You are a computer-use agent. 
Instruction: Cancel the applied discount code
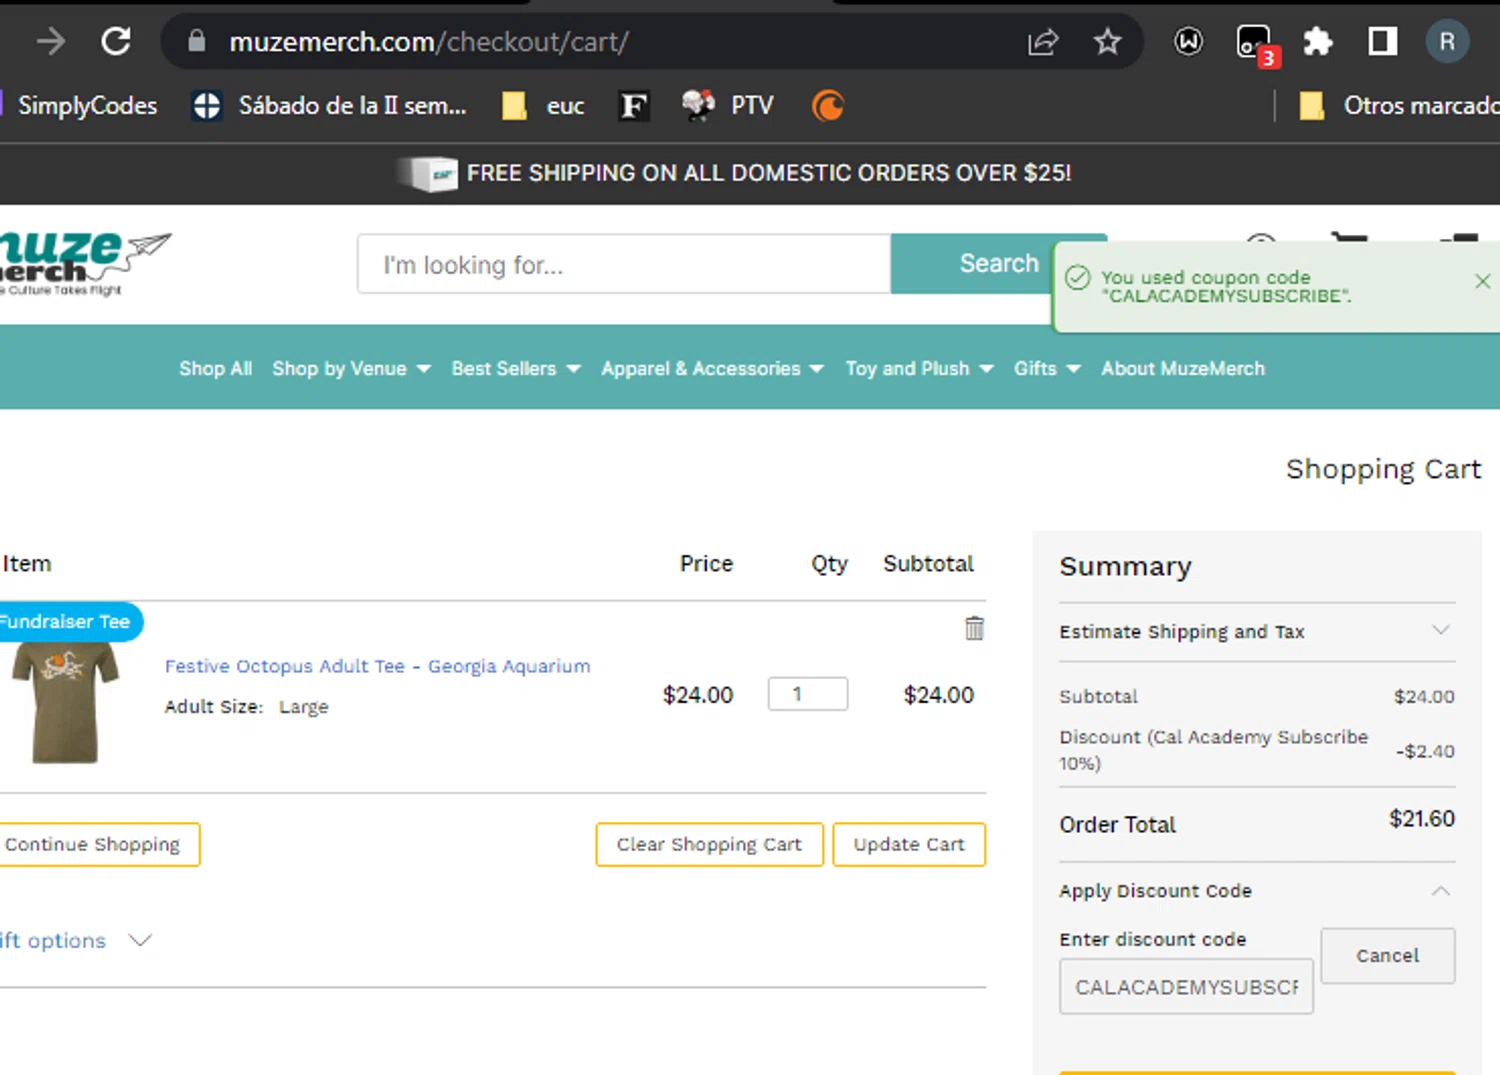pos(1387,956)
